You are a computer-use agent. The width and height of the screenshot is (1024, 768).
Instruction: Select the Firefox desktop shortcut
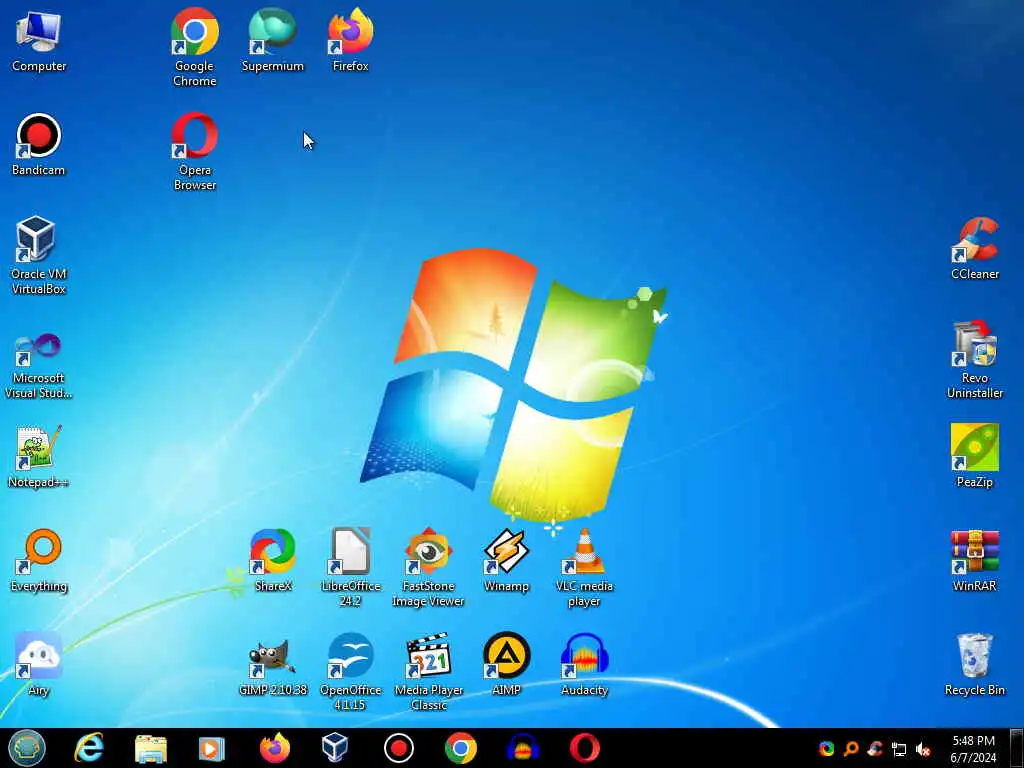point(351,40)
